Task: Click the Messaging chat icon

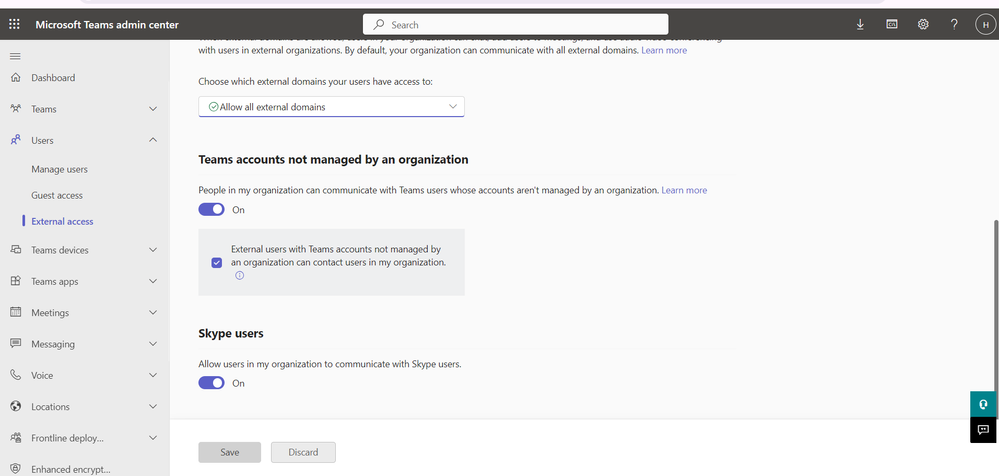Action: tap(16, 343)
